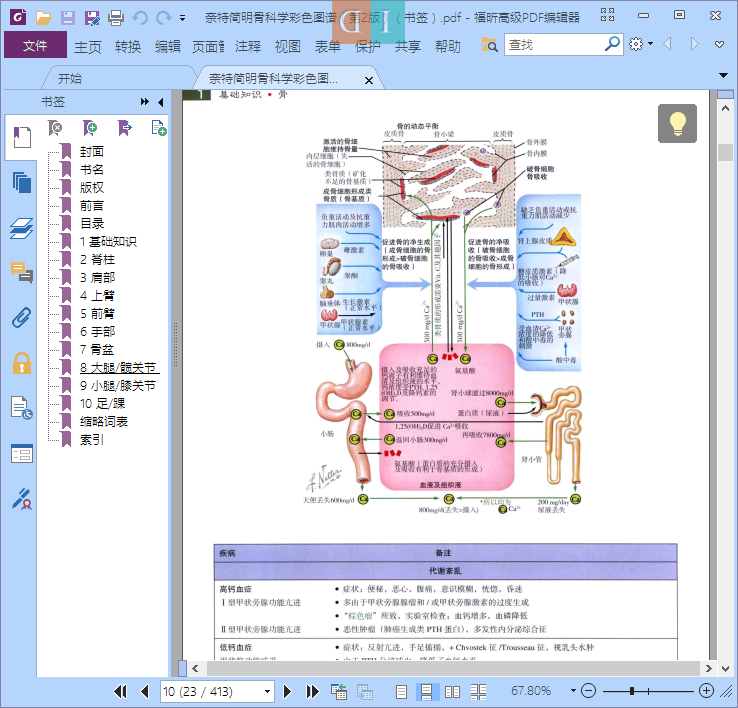Redo the last action
This screenshot has width=738, height=708.
[x=163, y=18]
